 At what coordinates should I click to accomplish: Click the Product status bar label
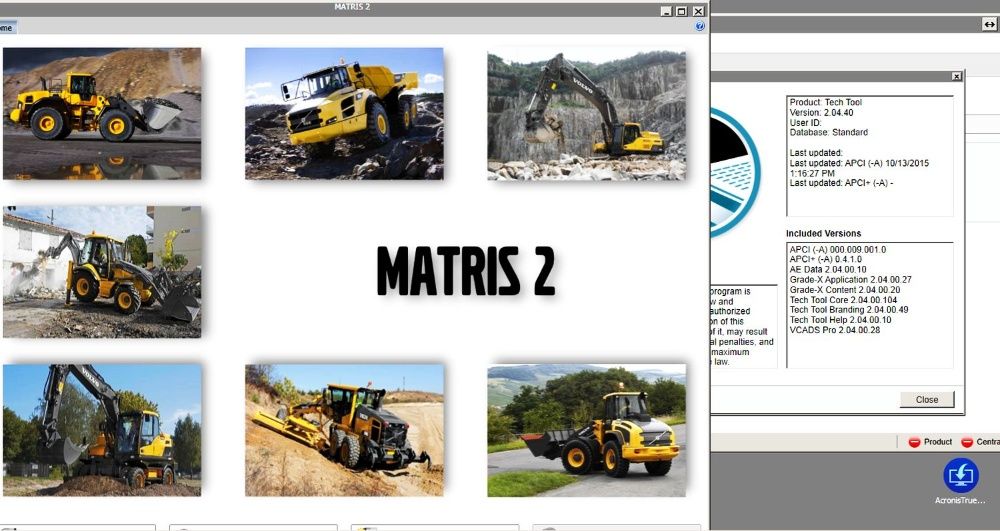pyautogui.click(x=938, y=442)
